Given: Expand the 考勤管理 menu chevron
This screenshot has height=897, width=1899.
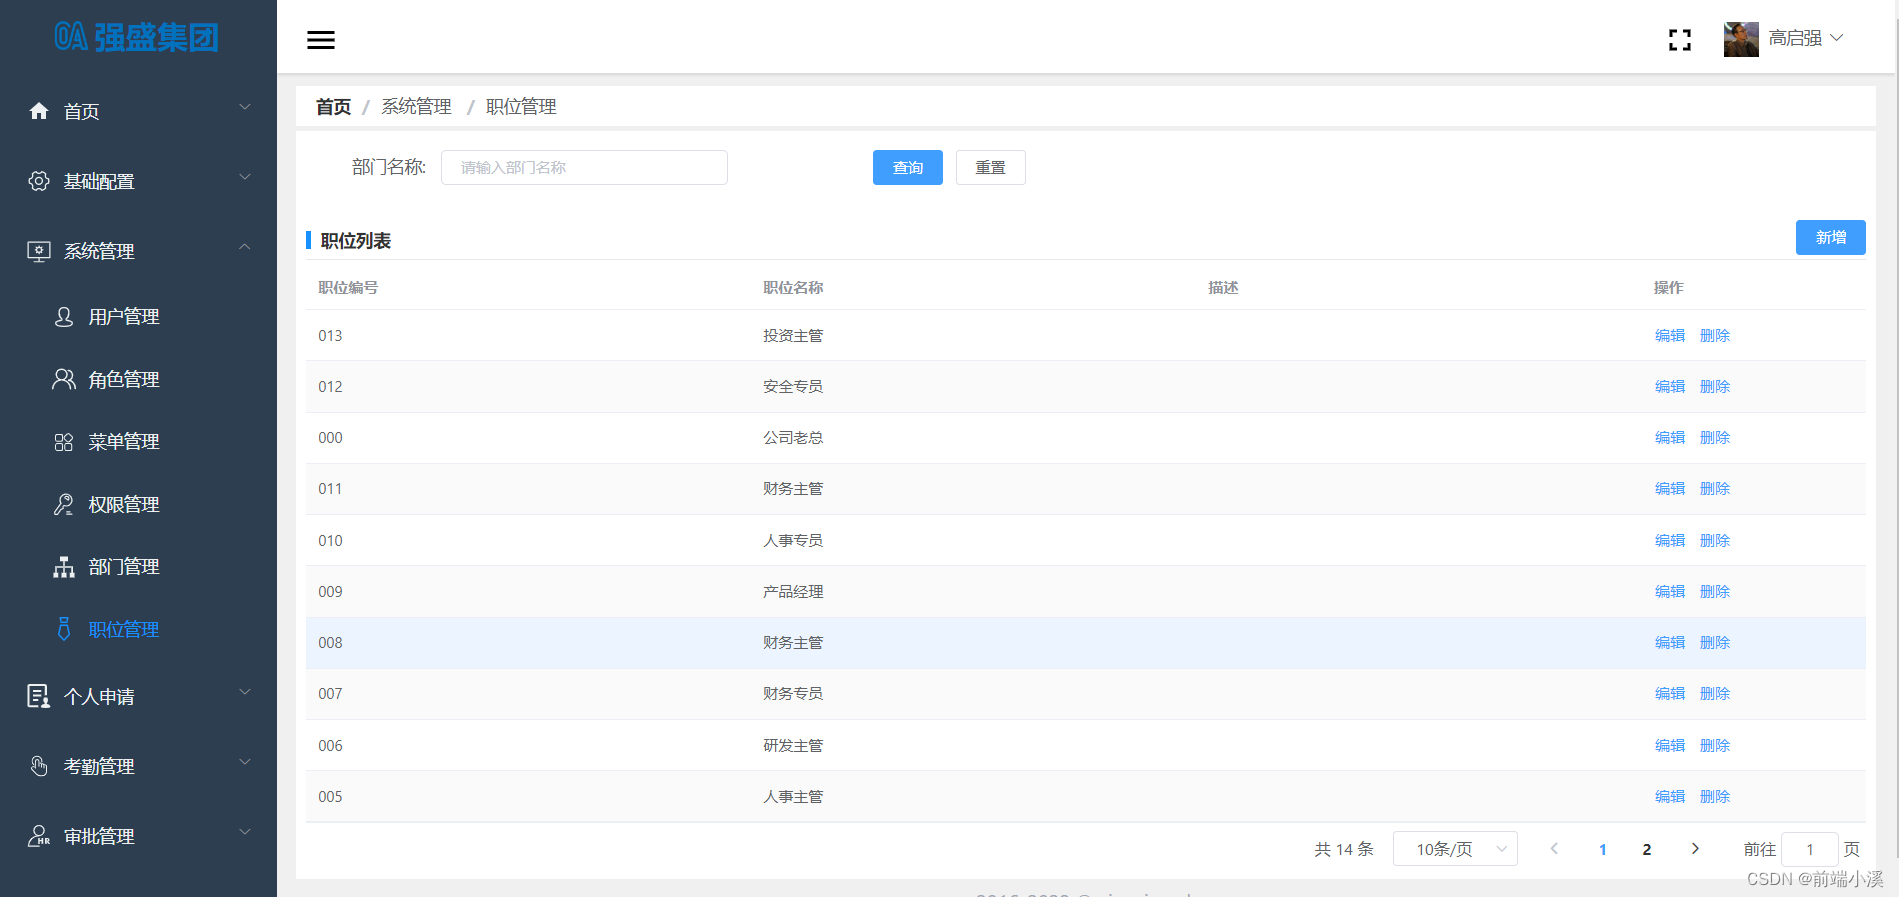Looking at the screenshot, I should click(x=245, y=762).
